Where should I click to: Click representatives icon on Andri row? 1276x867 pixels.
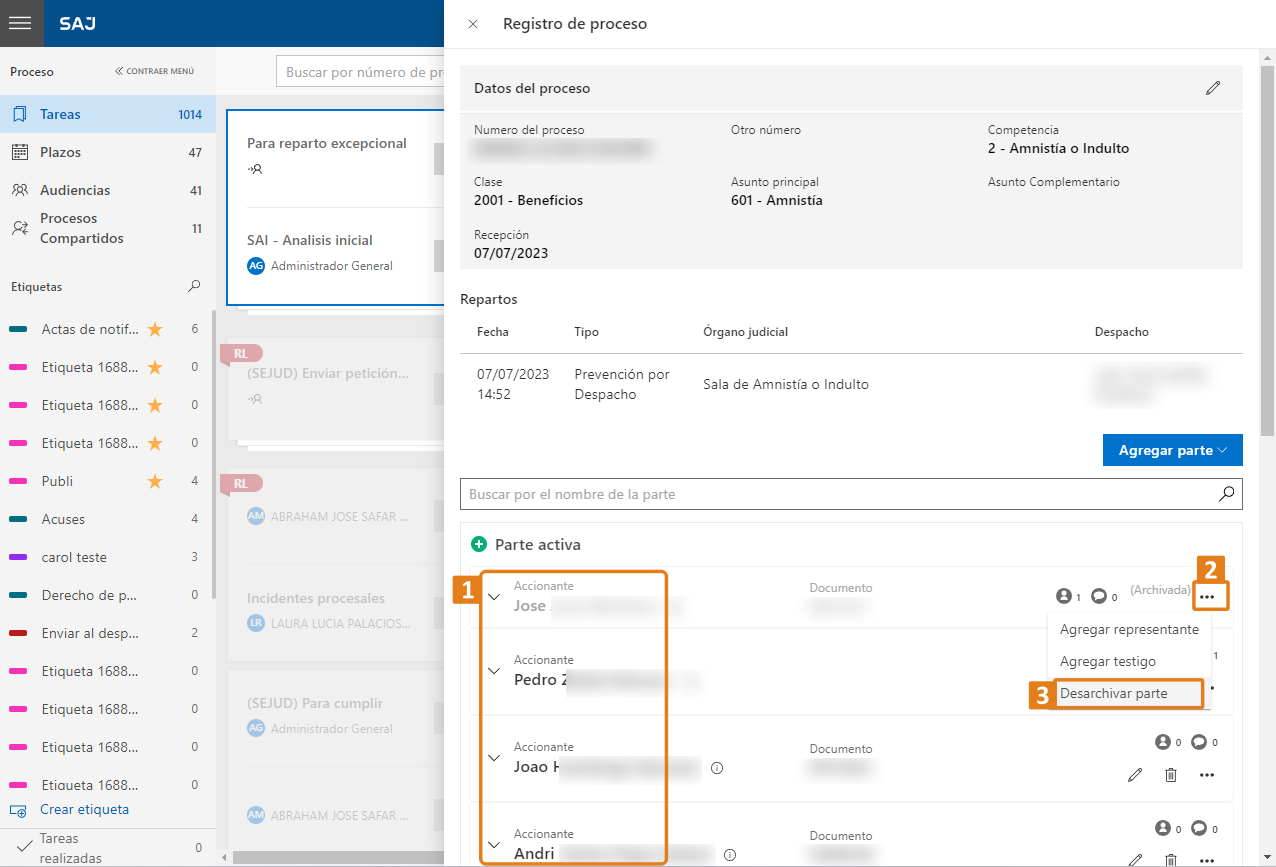pos(1162,829)
